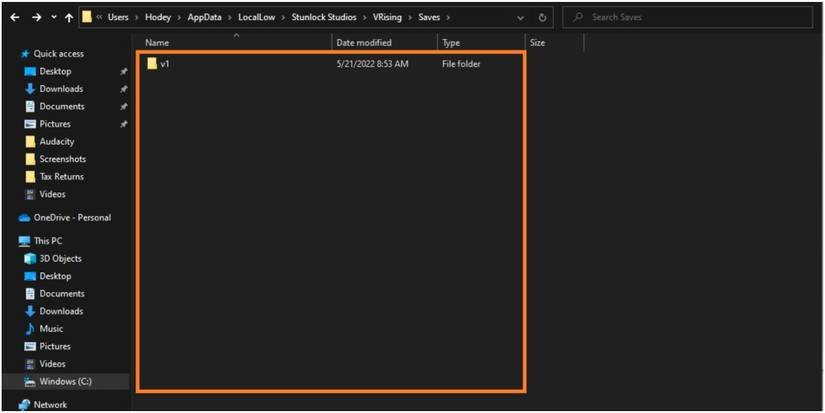Screen dimensions: 825x413
Task: Open the Audacity folder
Action: 57,142
